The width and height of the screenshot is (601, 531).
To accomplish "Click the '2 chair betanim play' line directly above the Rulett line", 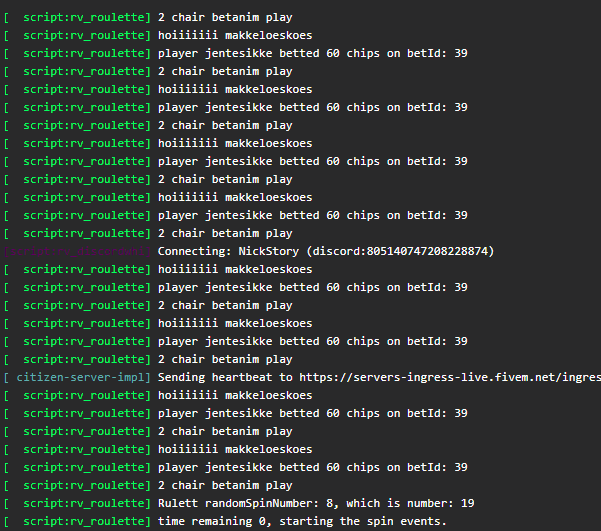I will click(225, 485).
